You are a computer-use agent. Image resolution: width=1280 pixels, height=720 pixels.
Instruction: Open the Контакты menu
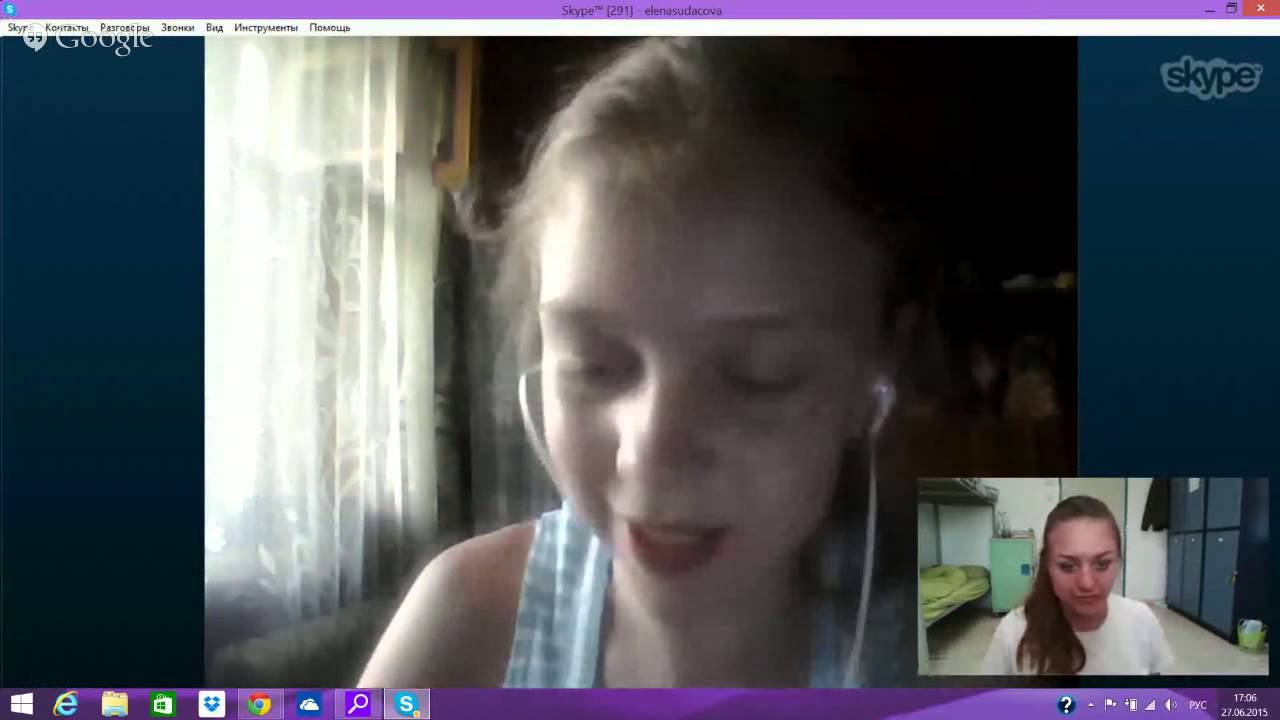click(x=66, y=27)
